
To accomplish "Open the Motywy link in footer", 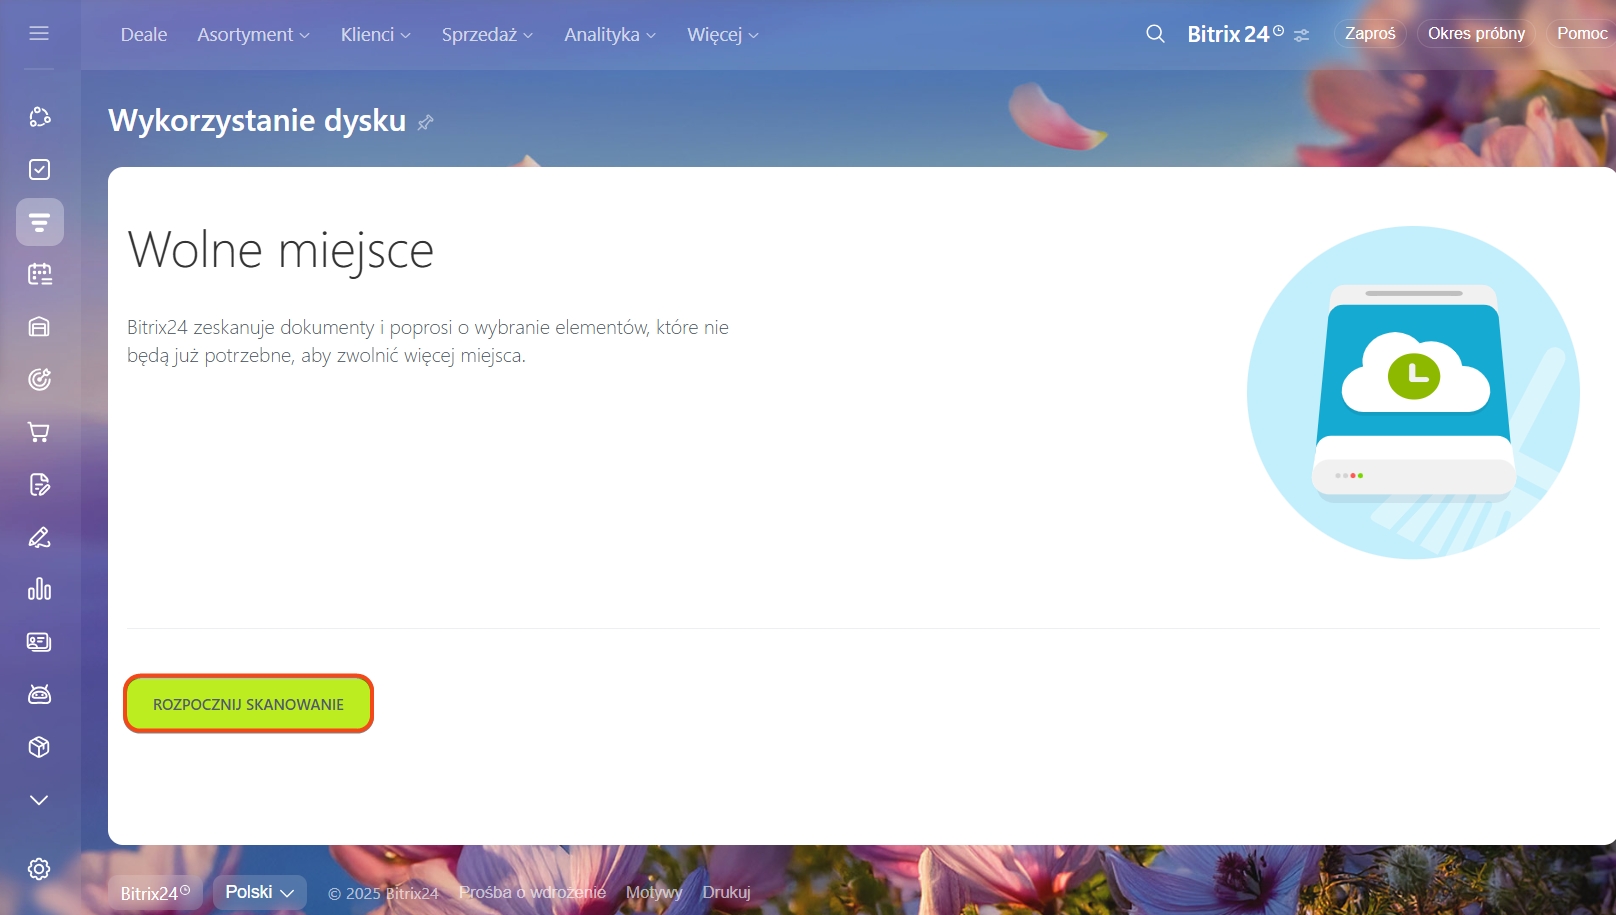I will [653, 892].
